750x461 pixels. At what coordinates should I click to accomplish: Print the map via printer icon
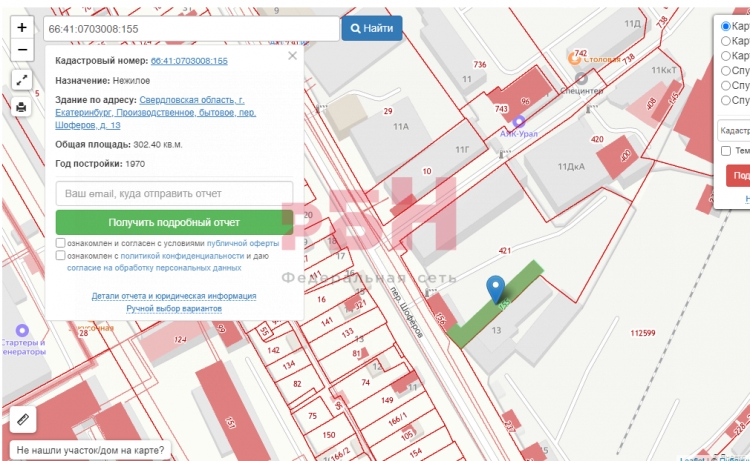coord(22,107)
